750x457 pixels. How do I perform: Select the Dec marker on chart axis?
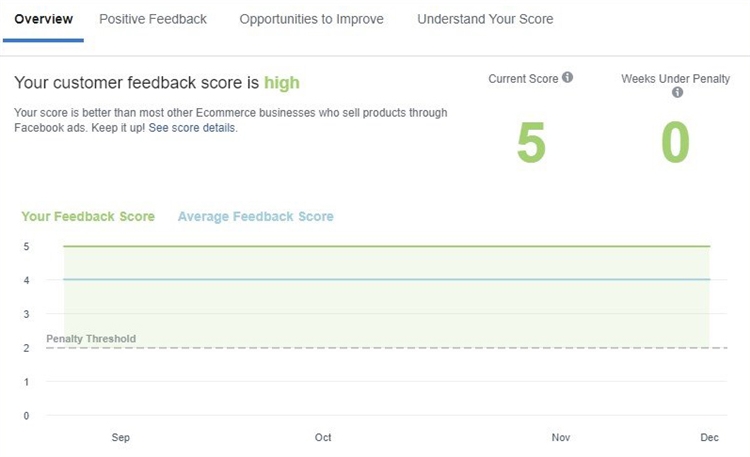pyautogui.click(x=709, y=438)
